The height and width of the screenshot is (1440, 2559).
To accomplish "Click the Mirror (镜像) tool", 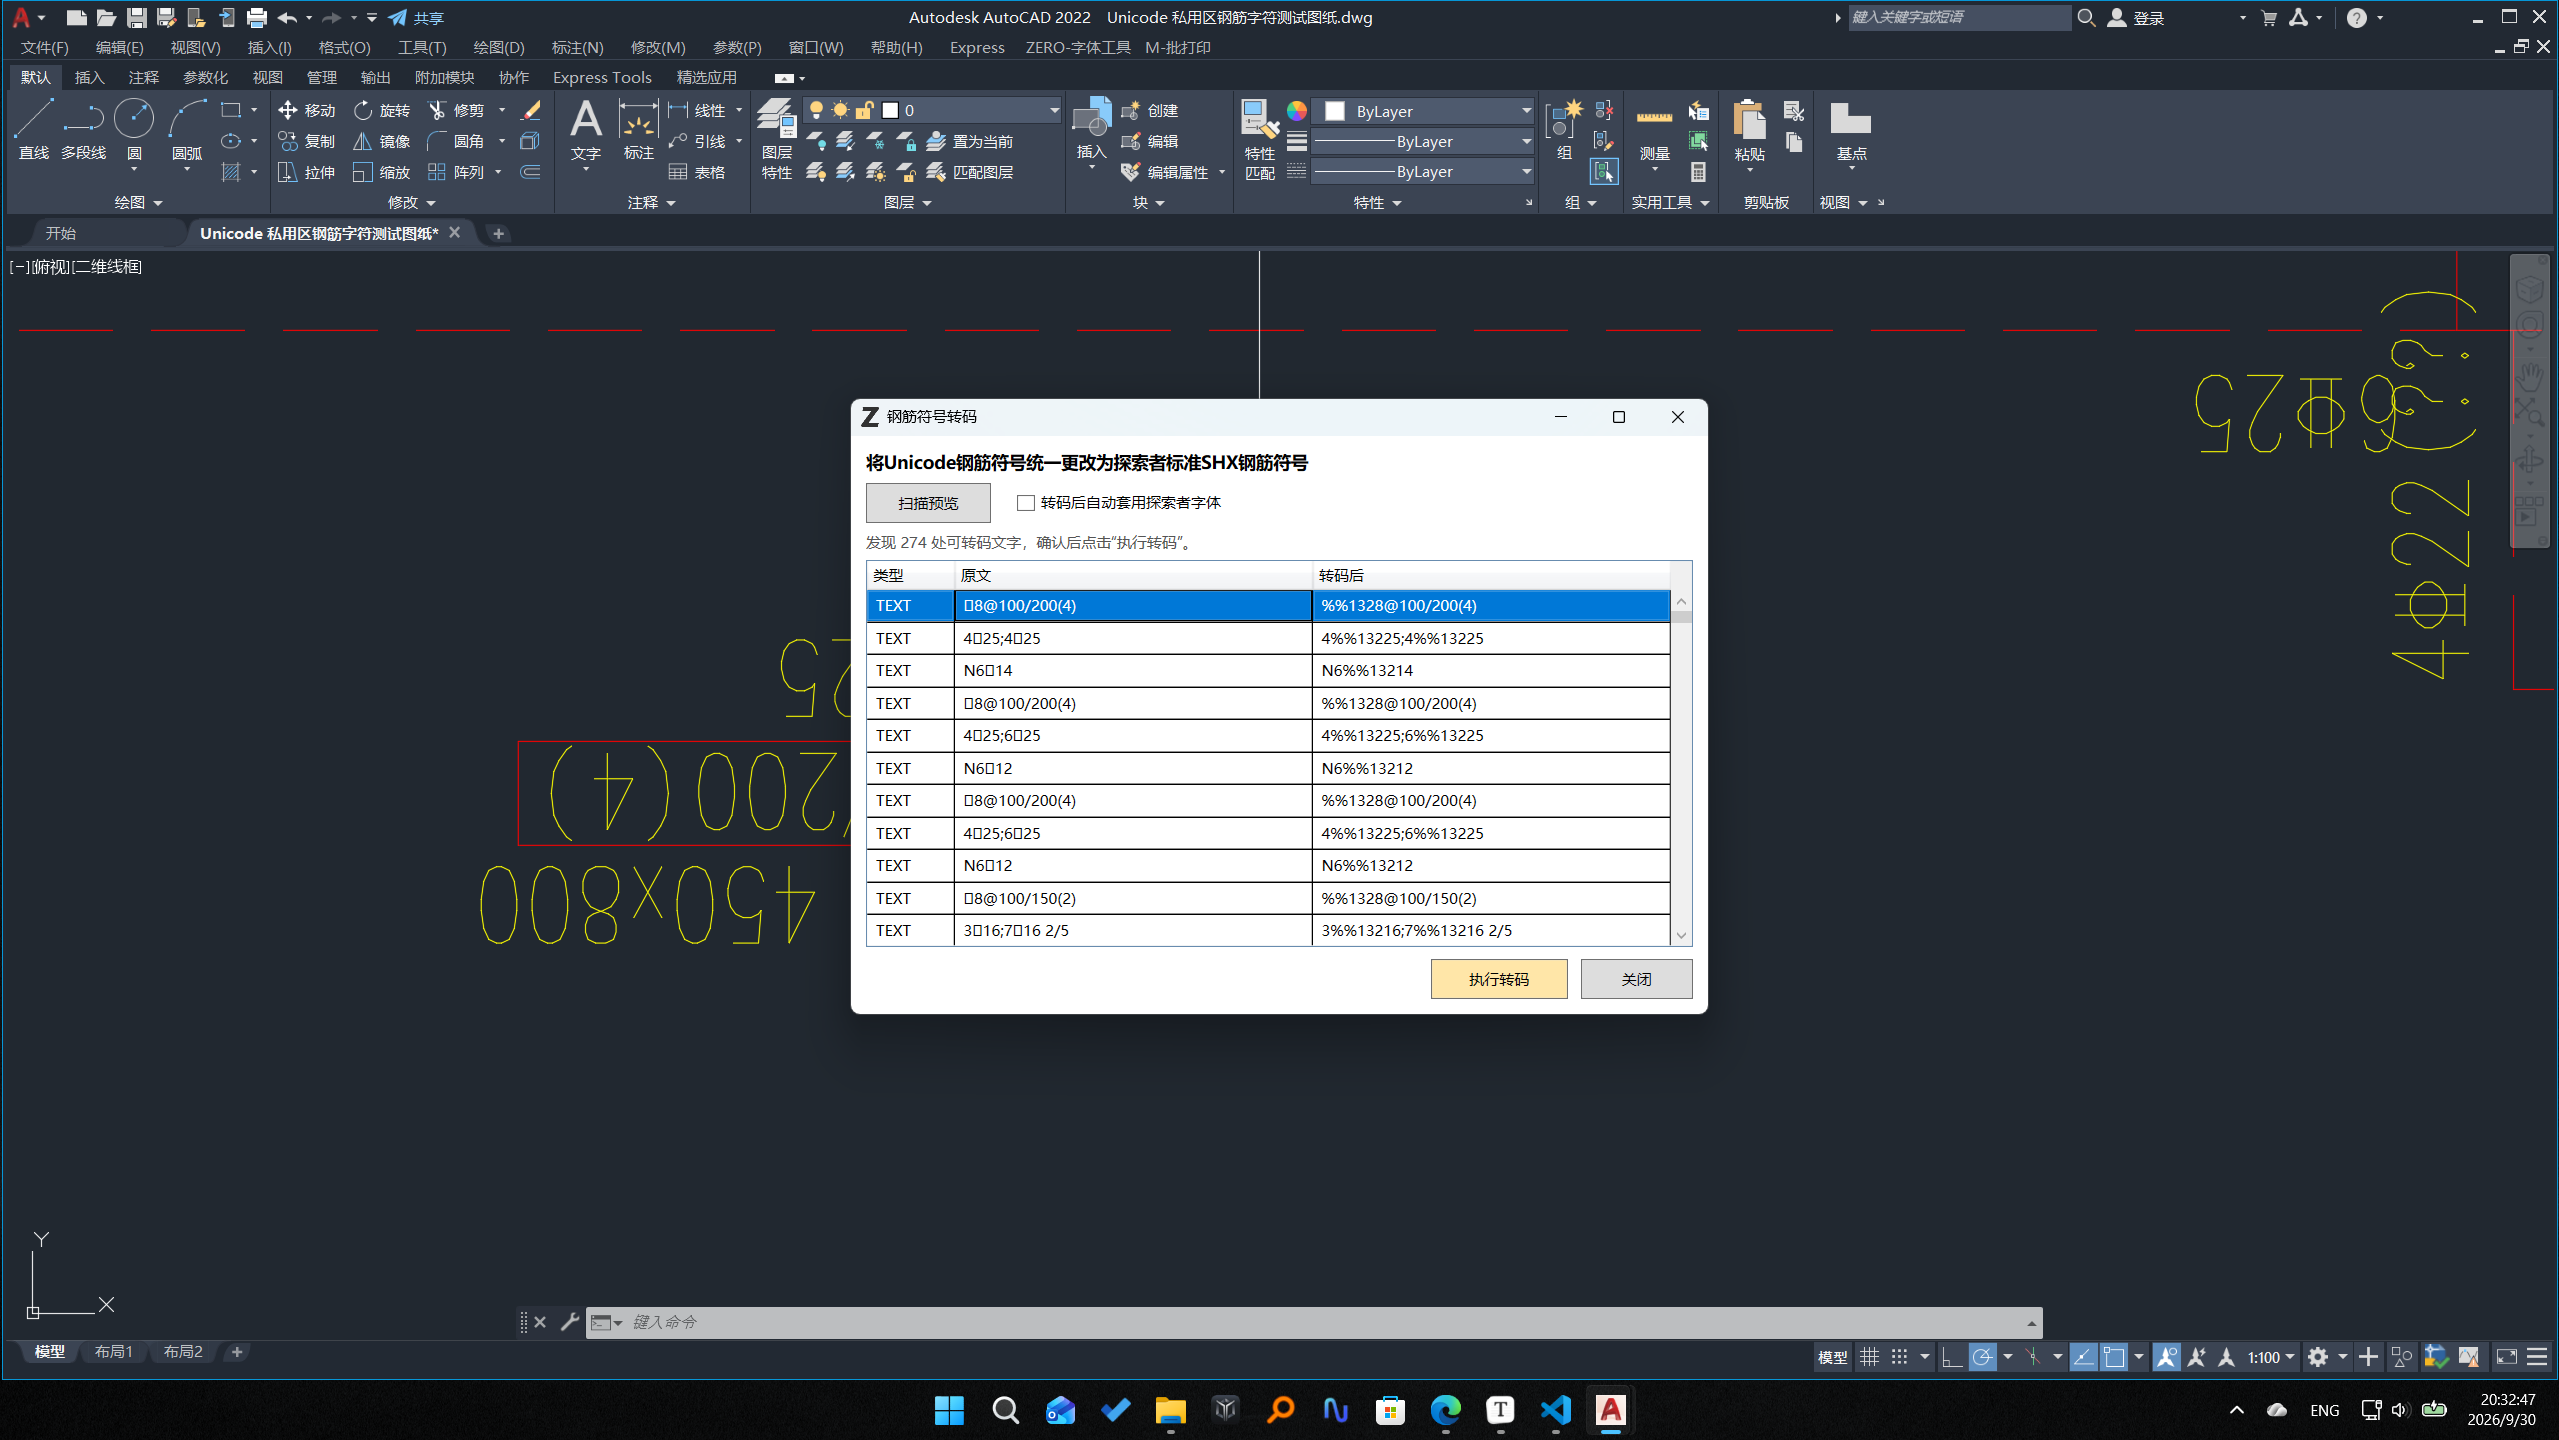I will (x=382, y=141).
